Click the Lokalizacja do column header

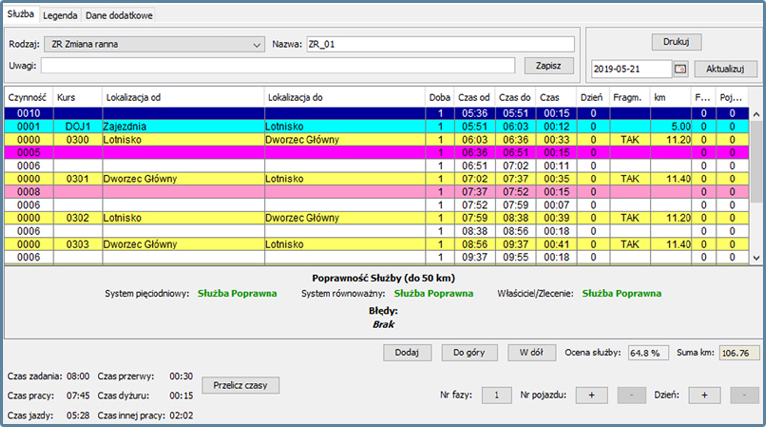(x=345, y=97)
